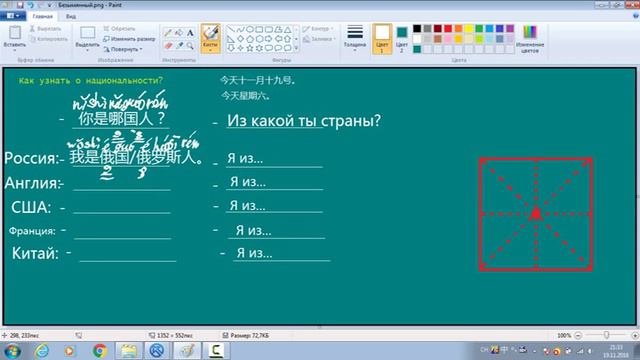Viewport: 640px width, 360px height.
Task: Pick the red color swatch
Action: tap(448, 29)
